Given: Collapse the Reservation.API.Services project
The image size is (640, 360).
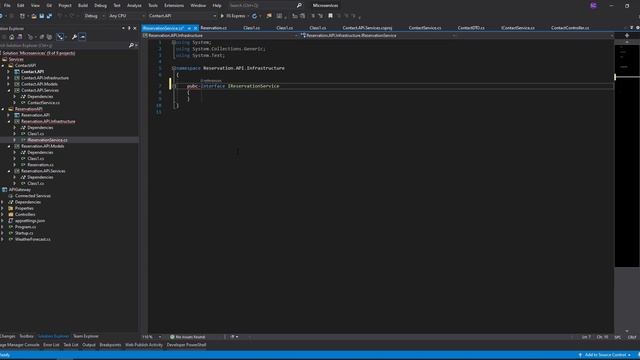Looking at the screenshot, I should pyautogui.click(x=9, y=171).
